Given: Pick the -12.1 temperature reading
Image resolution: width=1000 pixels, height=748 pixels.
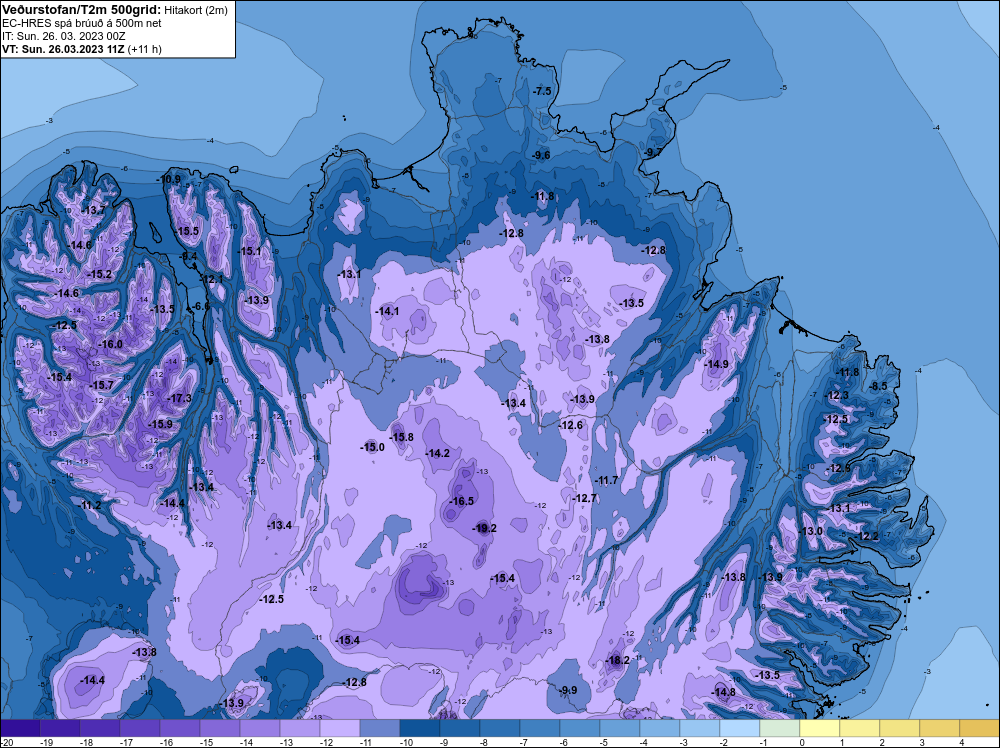Looking at the screenshot, I should [x=212, y=279].
